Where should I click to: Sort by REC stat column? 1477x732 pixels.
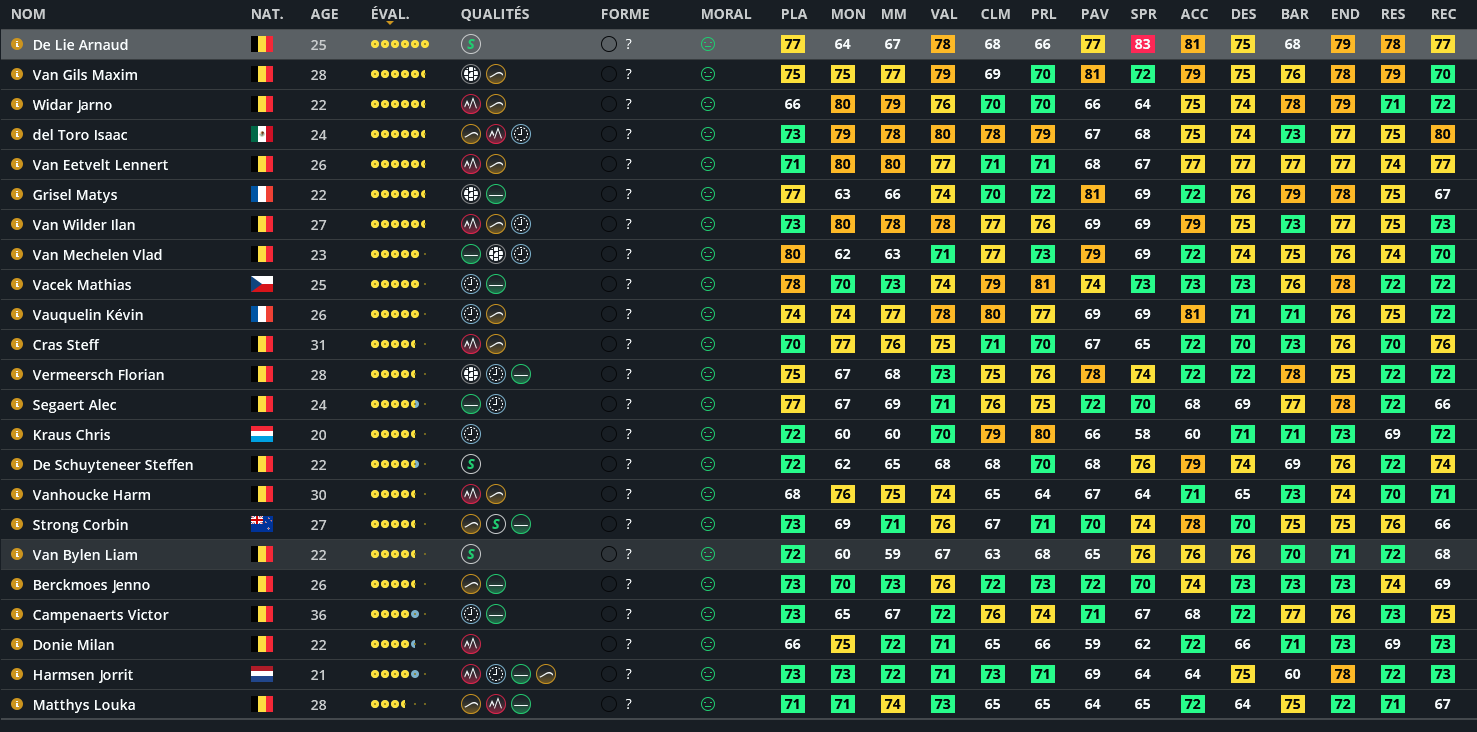pyautogui.click(x=1444, y=14)
